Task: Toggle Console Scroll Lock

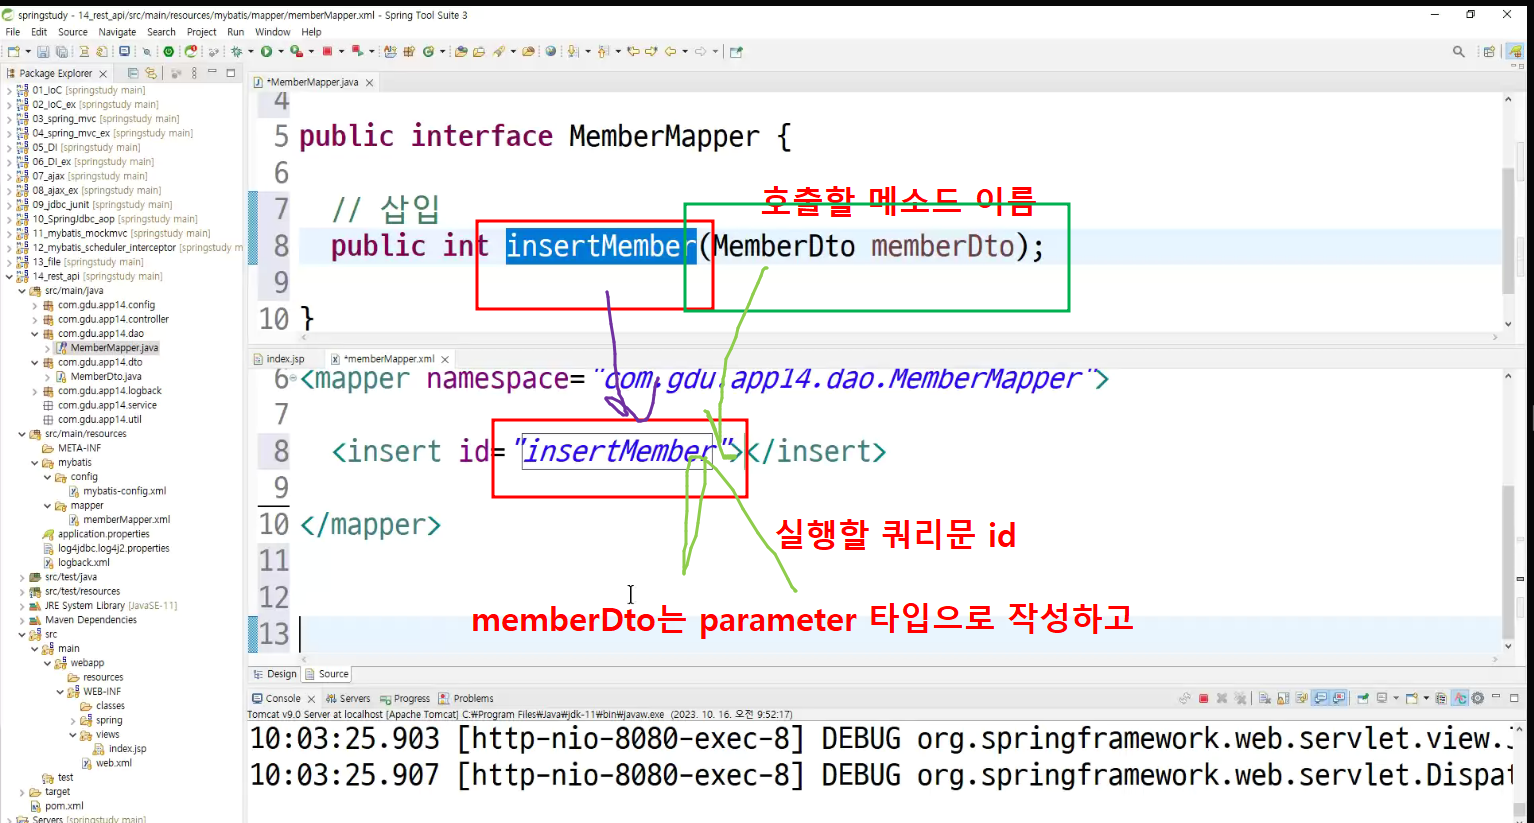Action: click(x=1283, y=698)
